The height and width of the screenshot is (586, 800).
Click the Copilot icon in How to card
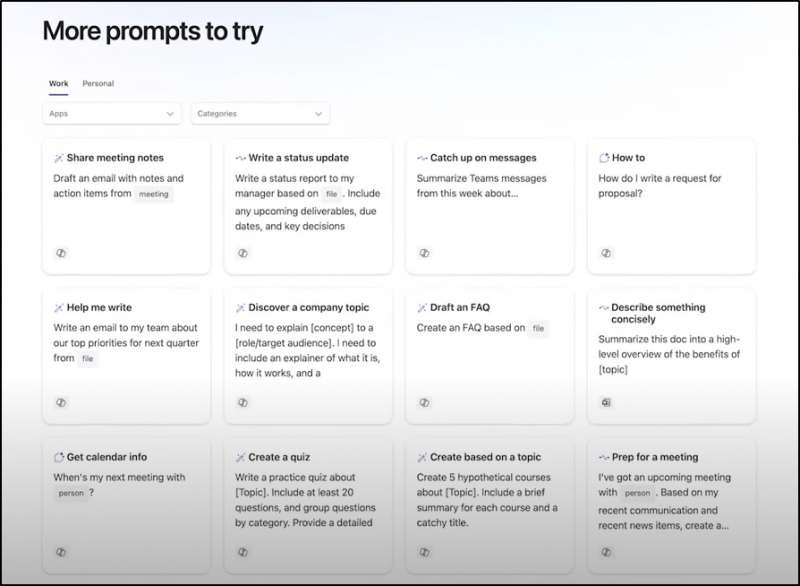click(606, 253)
